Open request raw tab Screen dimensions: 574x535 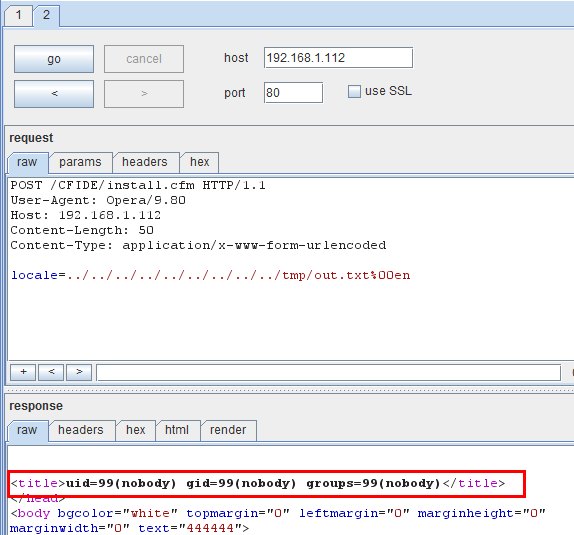27,162
